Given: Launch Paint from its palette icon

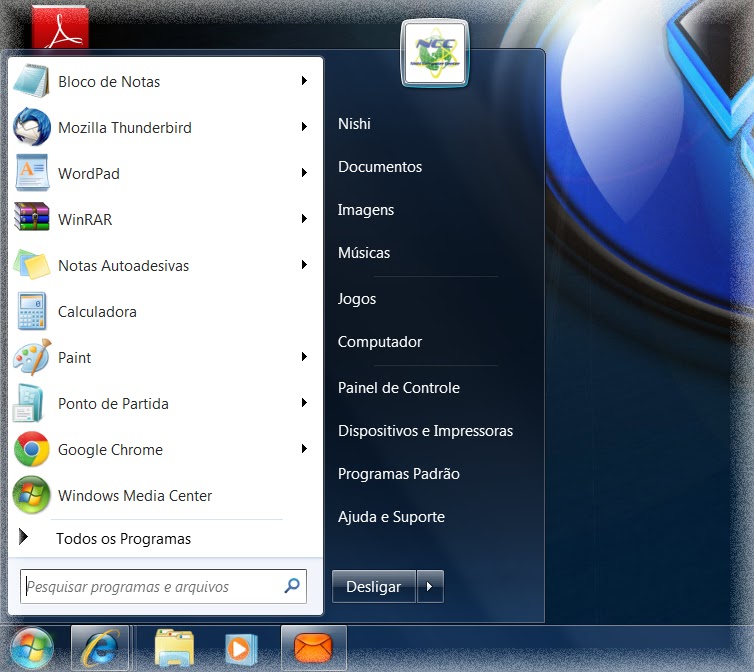Looking at the screenshot, I should pos(32,357).
